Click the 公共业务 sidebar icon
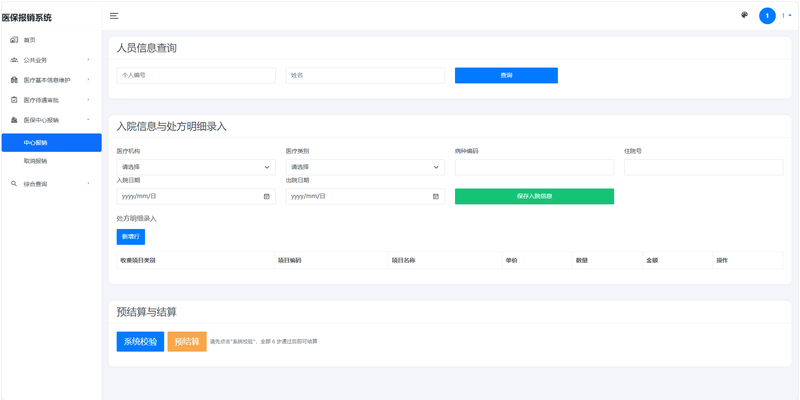800x400 pixels. pyautogui.click(x=14, y=60)
